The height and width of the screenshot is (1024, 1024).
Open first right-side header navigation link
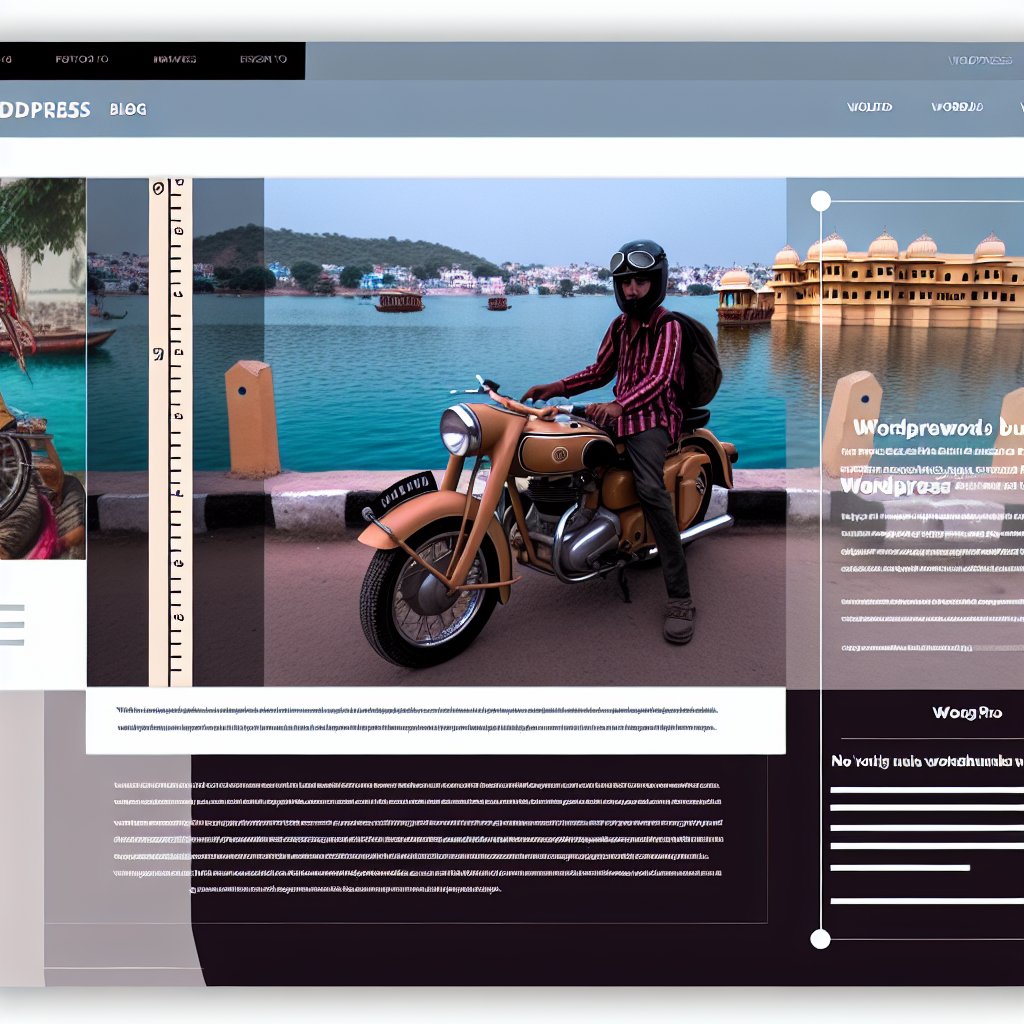coord(869,107)
